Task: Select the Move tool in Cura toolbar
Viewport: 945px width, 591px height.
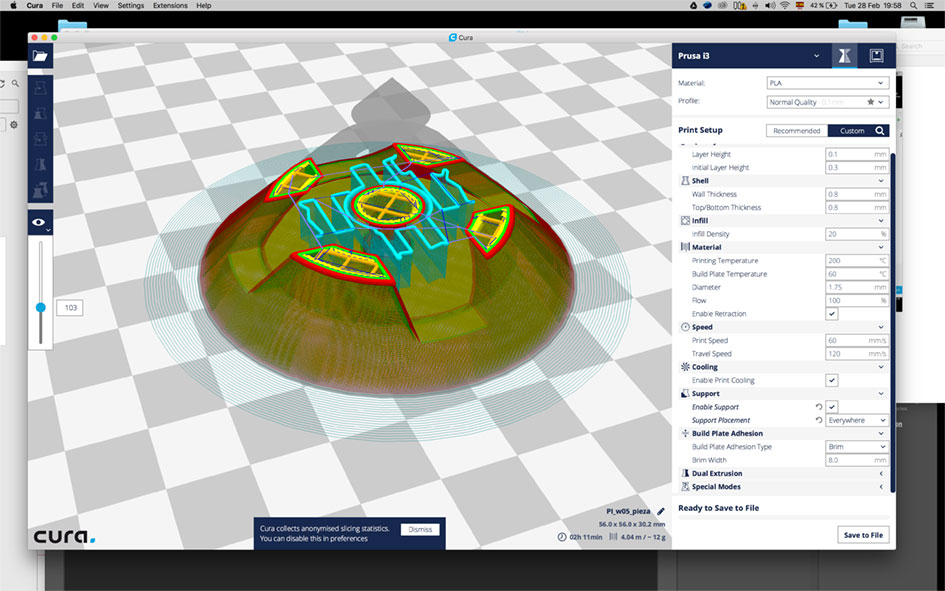Action: pos(40,89)
